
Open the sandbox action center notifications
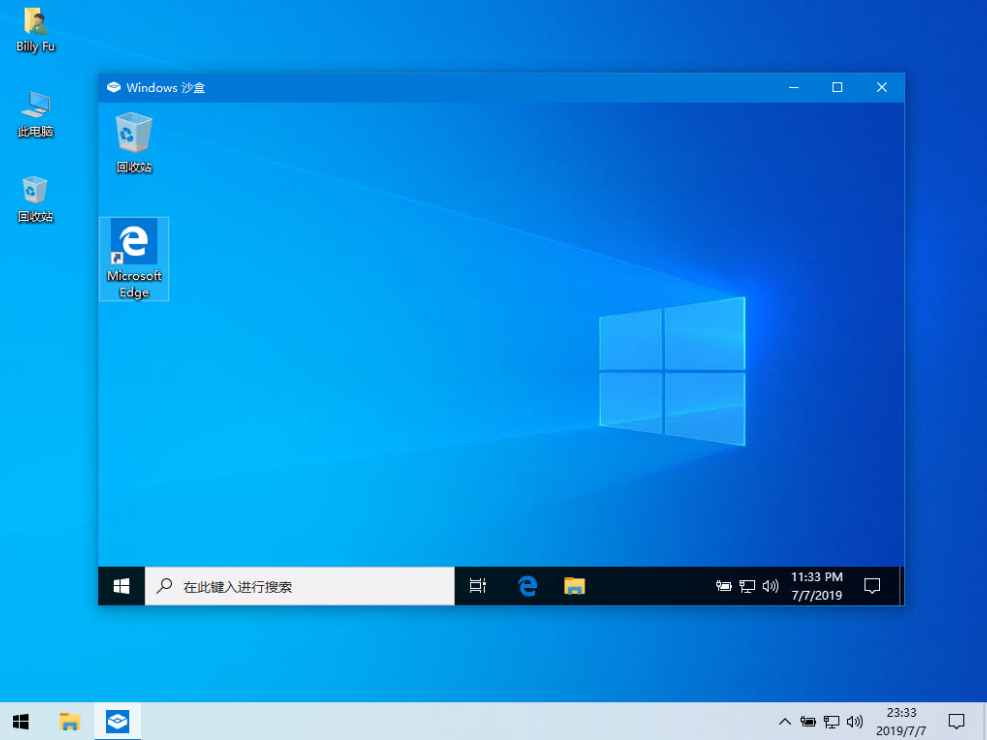point(872,586)
